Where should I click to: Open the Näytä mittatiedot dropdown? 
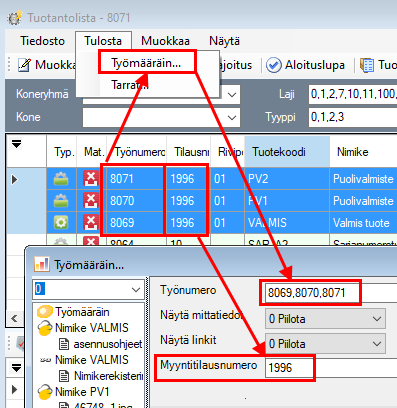pos(325,319)
